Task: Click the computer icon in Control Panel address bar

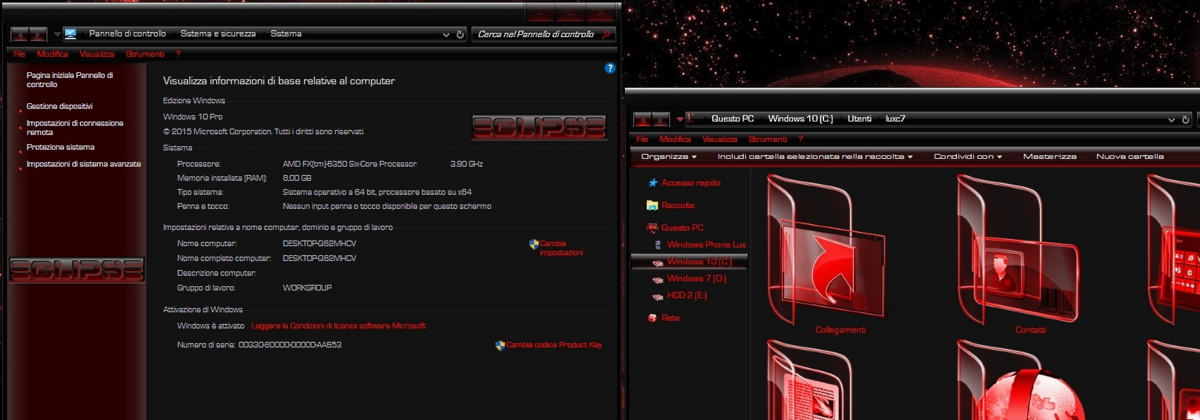Action: (70, 34)
